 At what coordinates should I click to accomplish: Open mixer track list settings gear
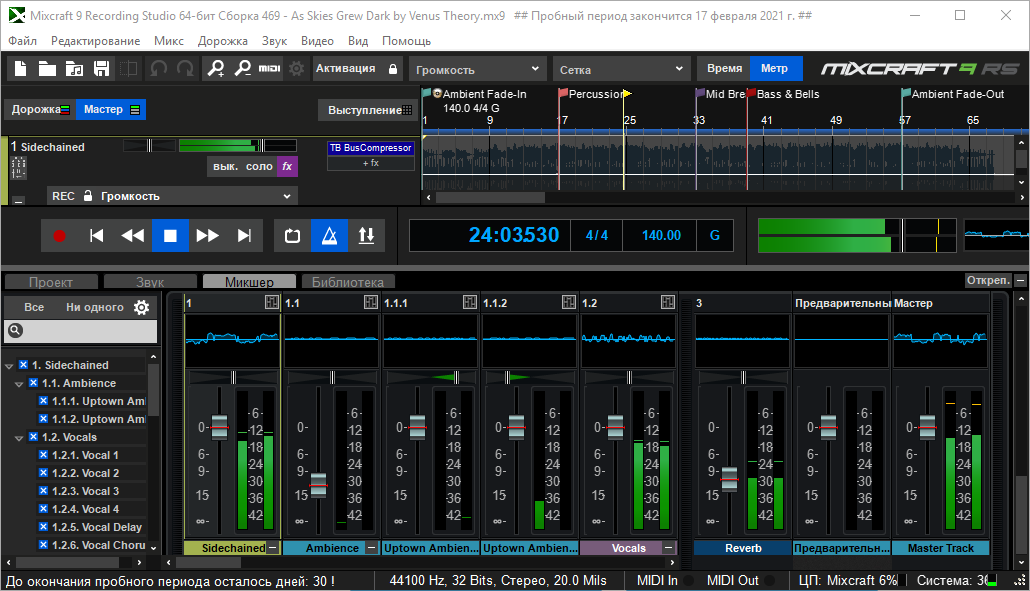(x=142, y=308)
